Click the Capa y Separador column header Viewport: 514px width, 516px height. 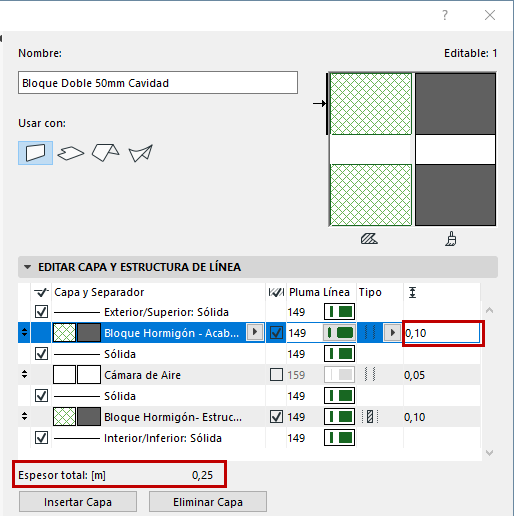(99, 292)
